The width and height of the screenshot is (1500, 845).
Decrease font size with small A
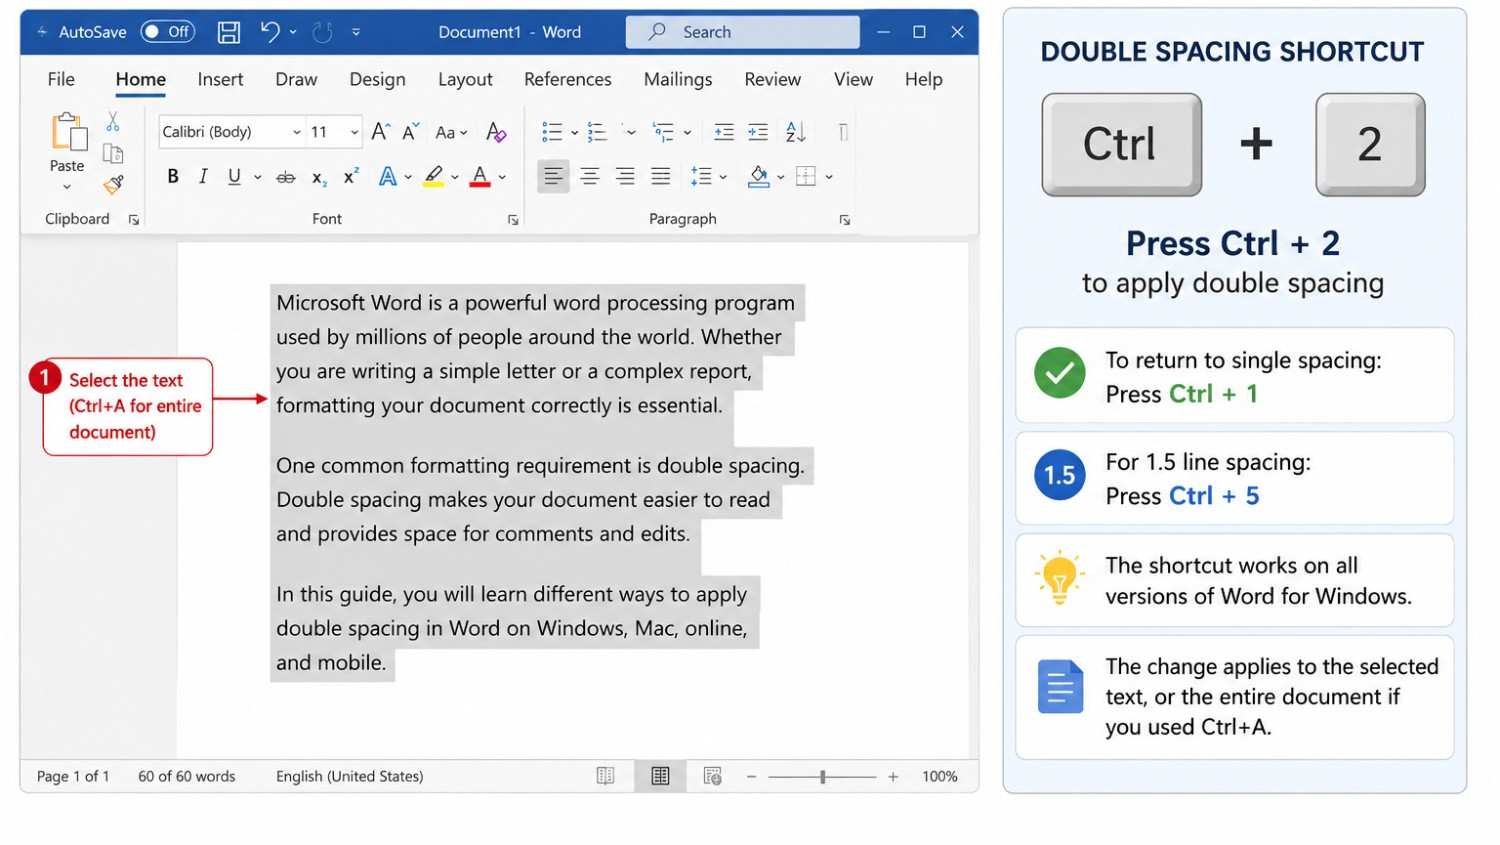(410, 131)
